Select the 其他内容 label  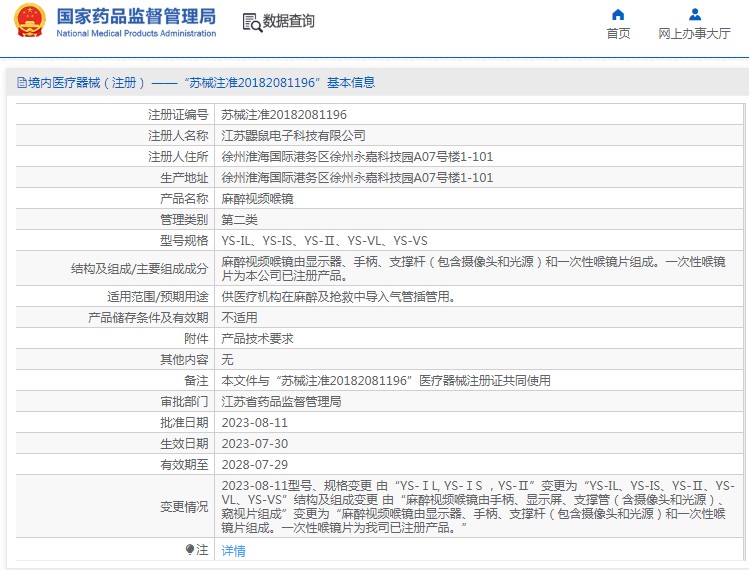[184, 360]
